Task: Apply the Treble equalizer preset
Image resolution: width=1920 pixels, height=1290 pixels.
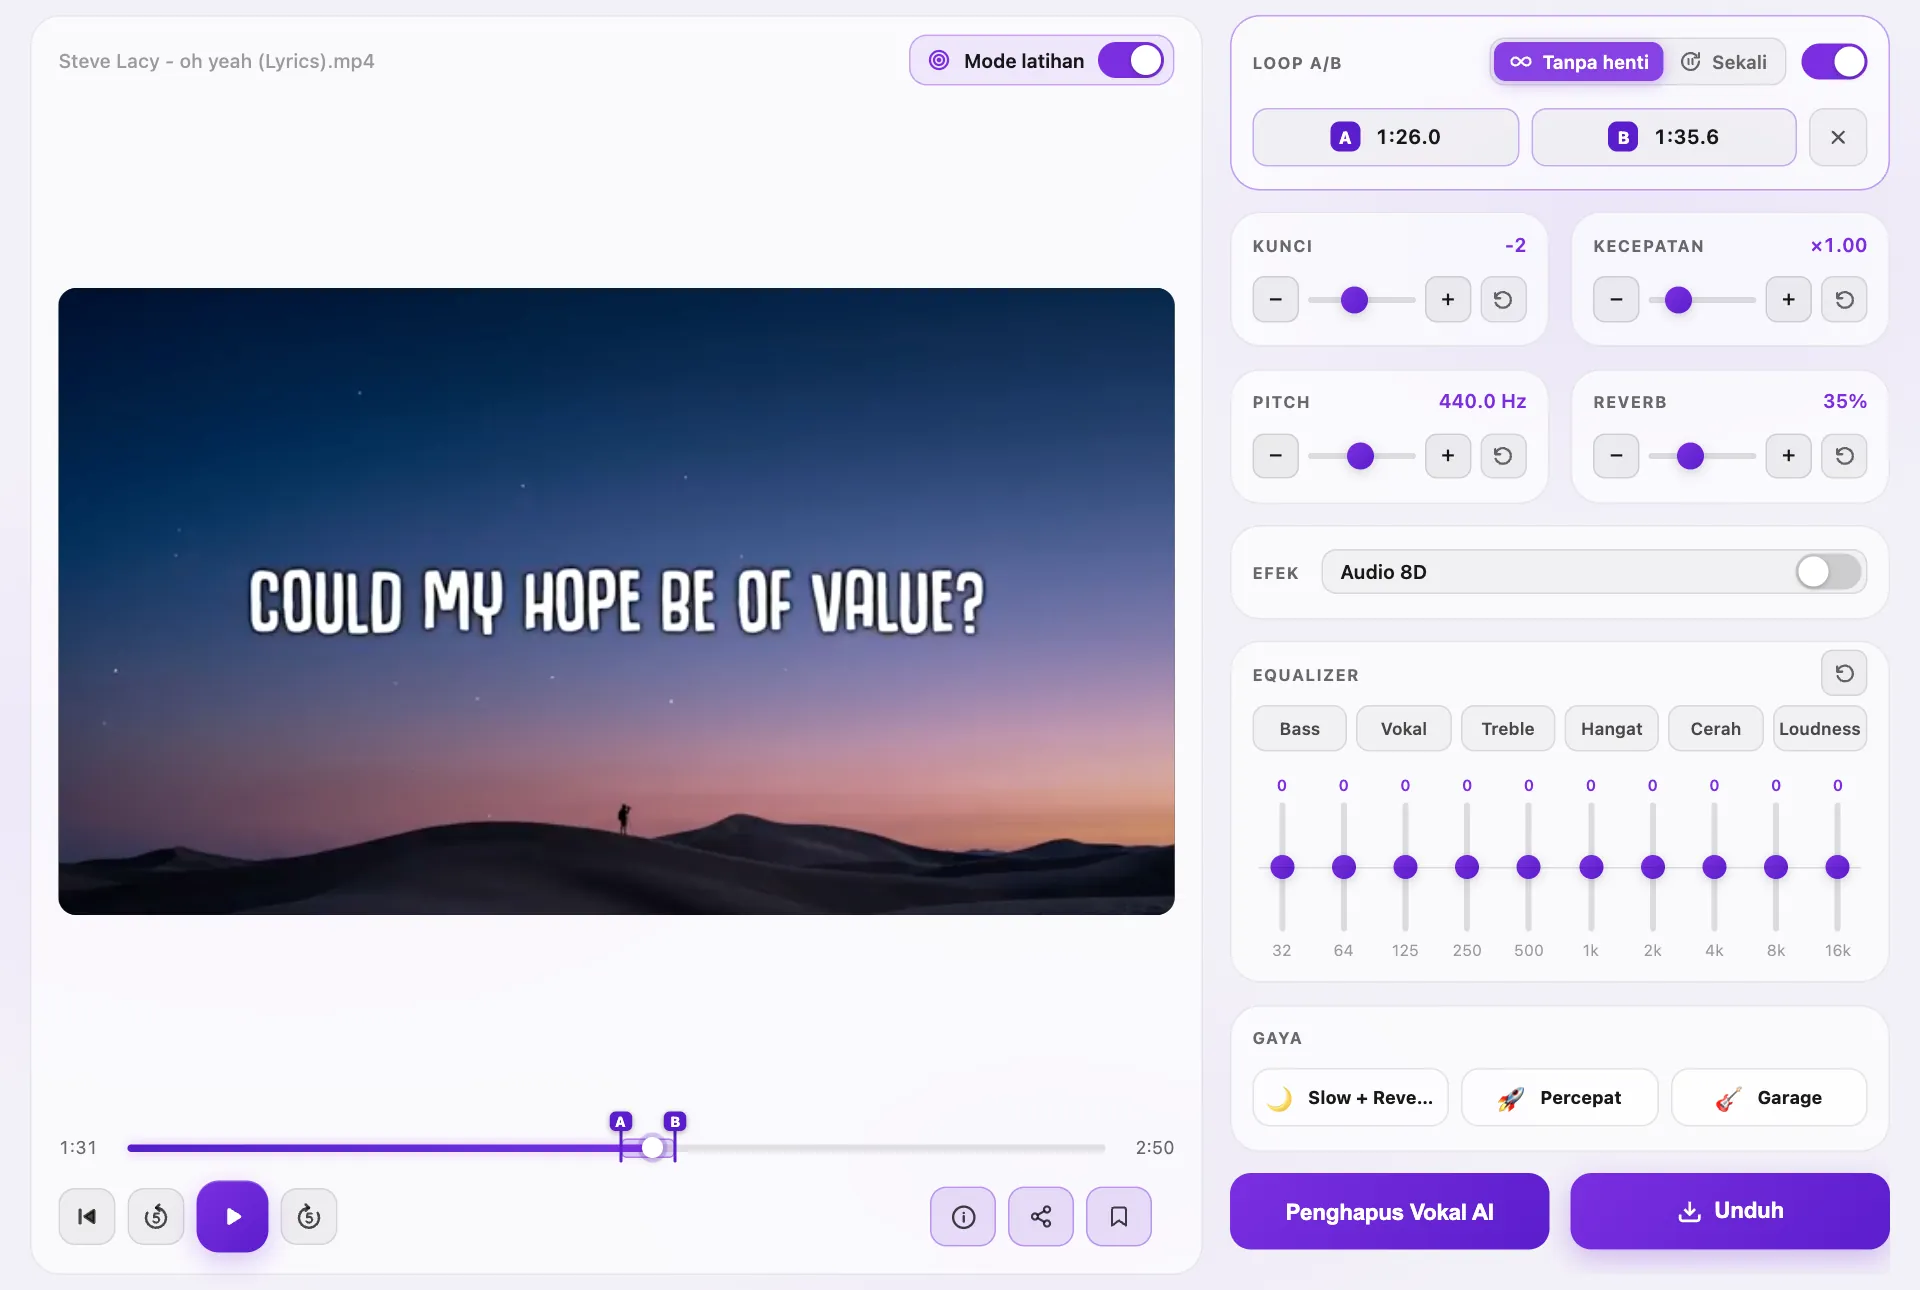Action: (1508, 728)
